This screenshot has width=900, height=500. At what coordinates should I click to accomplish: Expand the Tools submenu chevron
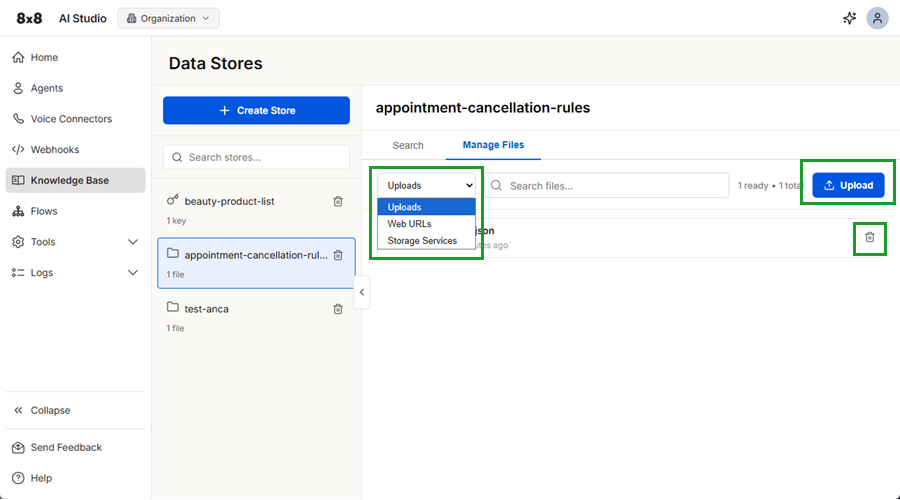[133, 242]
